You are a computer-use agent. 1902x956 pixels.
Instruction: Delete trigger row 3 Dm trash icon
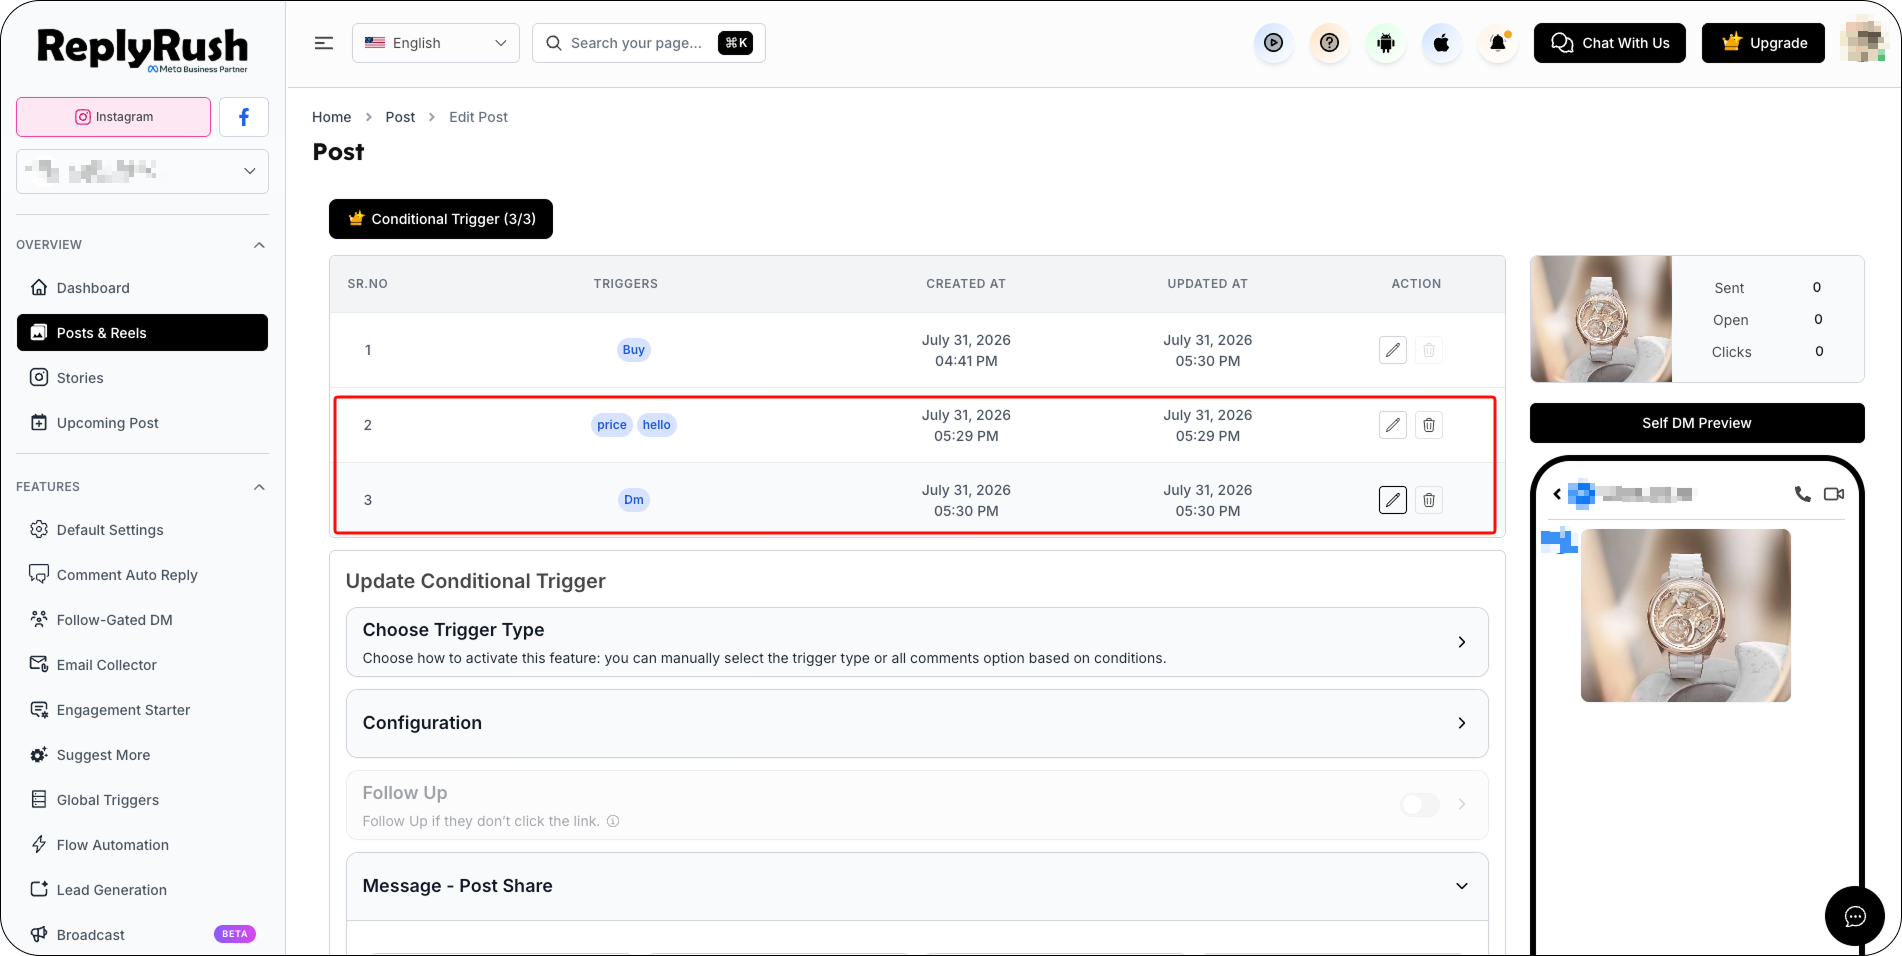[1429, 500]
